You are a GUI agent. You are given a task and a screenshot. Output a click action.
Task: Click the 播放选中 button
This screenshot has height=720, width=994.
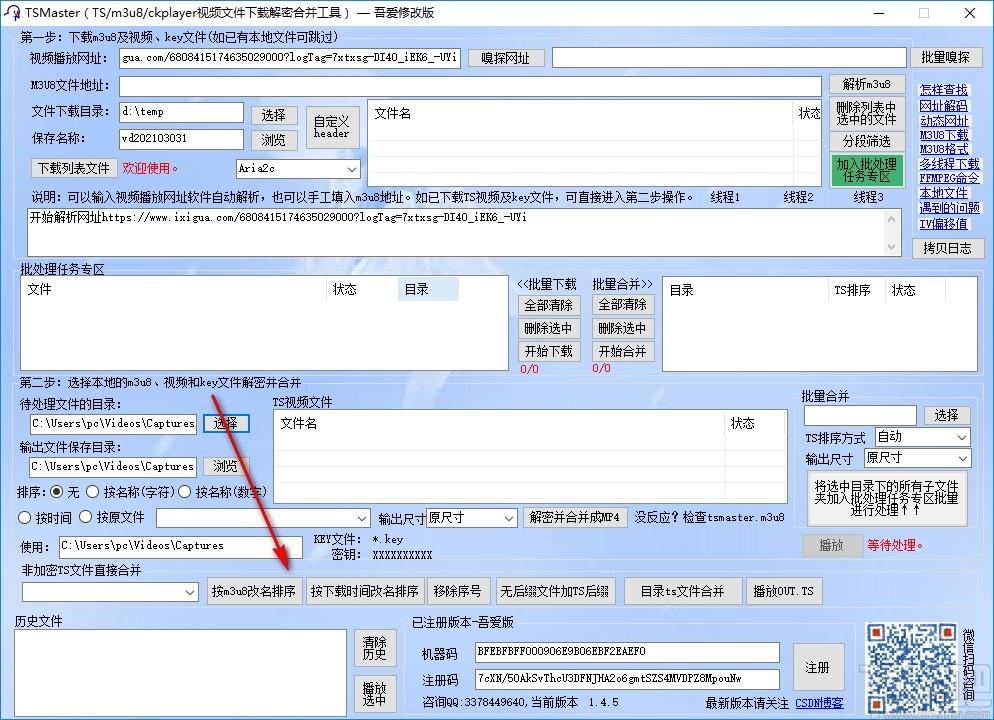375,694
